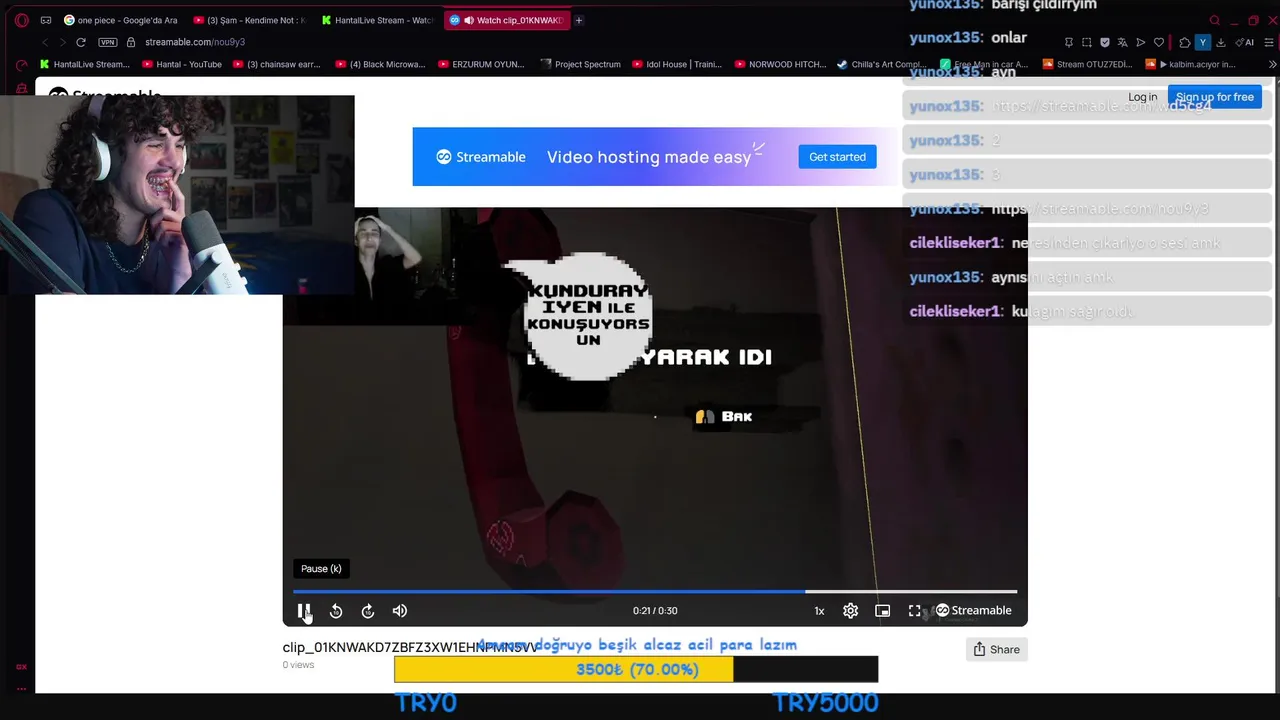Open the NORWOOD HITCH bookmark
The image size is (1280, 720).
point(781,64)
